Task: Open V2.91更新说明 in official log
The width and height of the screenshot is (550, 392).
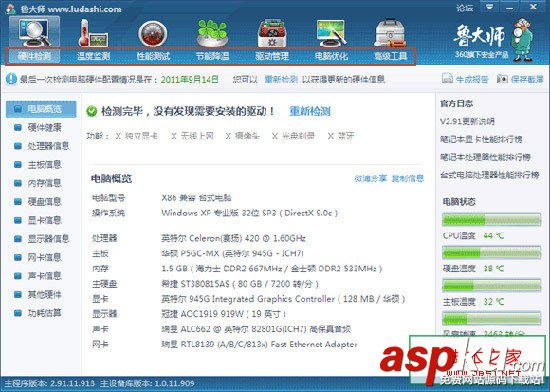Action: coord(467,121)
